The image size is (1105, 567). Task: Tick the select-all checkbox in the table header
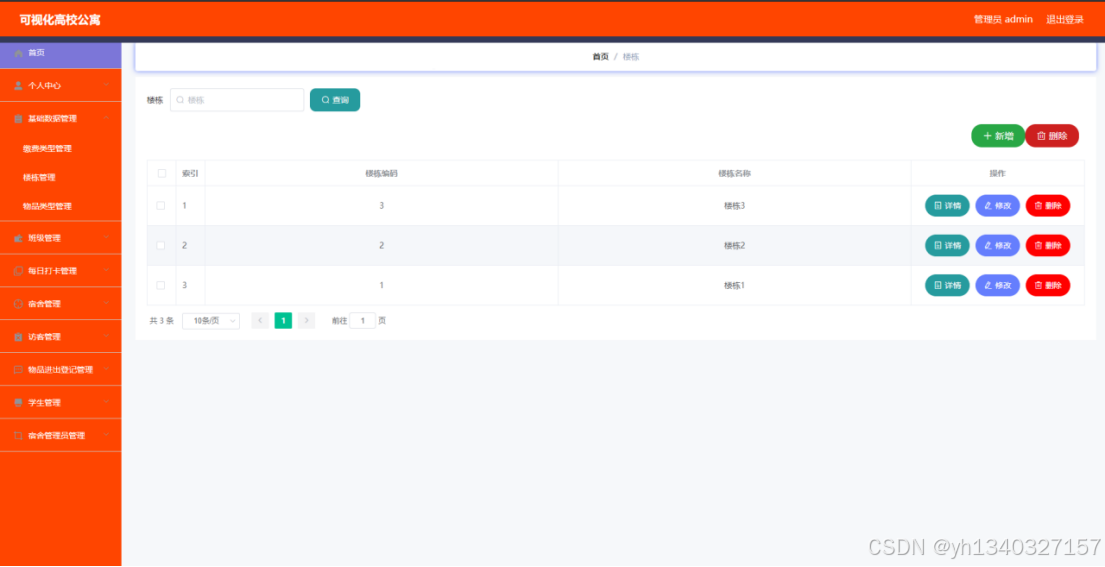(162, 173)
